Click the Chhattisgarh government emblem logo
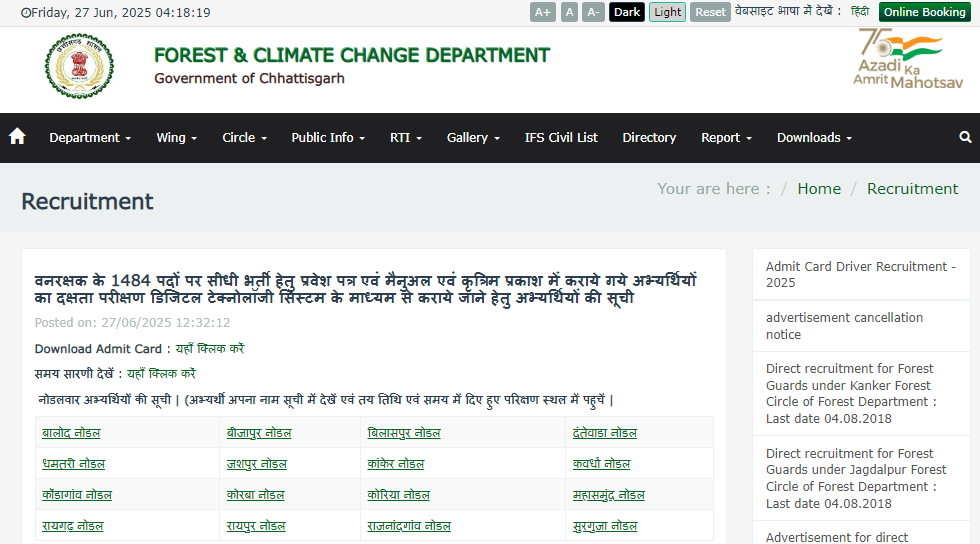The width and height of the screenshot is (980, 544). click(79, 66)
